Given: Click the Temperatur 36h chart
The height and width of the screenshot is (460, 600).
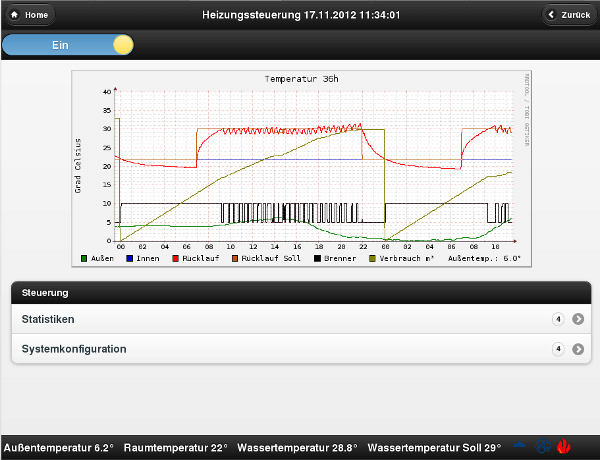Looking at the screenshot, I should (x=302, y=168).
